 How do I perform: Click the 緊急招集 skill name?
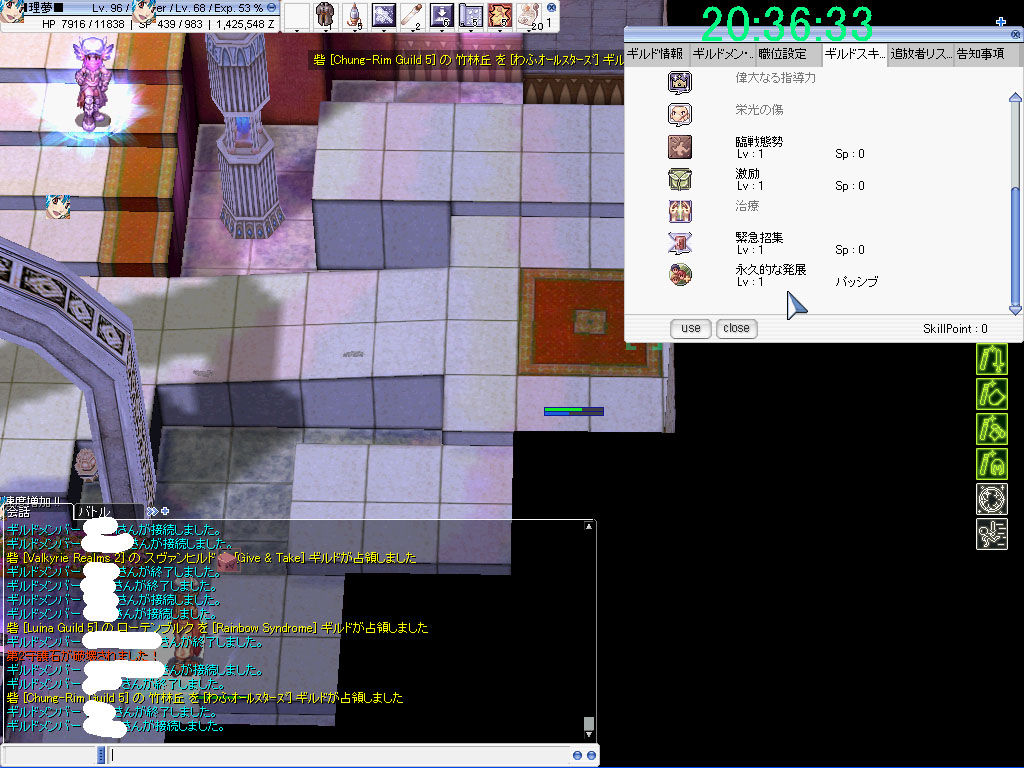tap(759, 237)
